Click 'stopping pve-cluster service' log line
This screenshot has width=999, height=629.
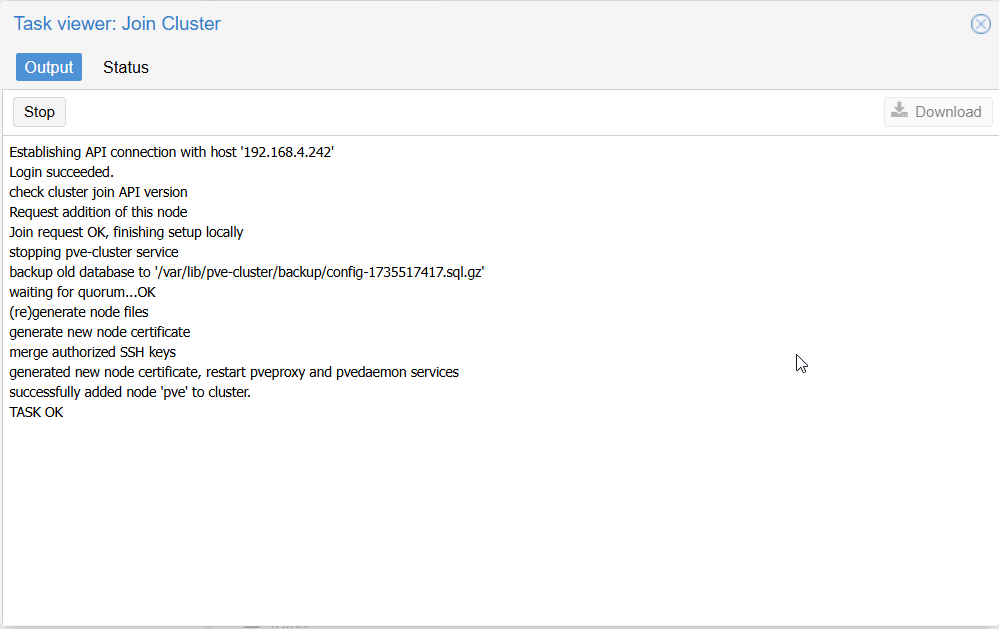click(x=94, y=252)
